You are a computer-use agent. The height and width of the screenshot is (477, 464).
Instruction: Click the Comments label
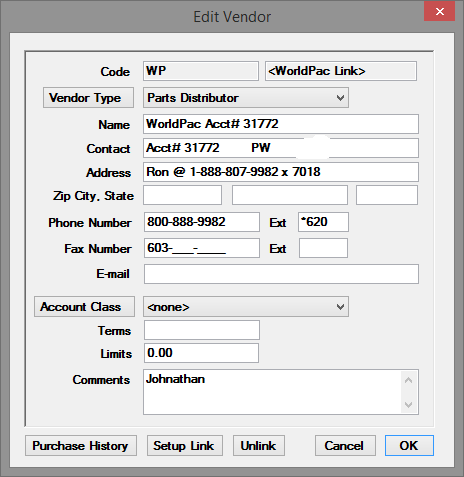(101, 380)
